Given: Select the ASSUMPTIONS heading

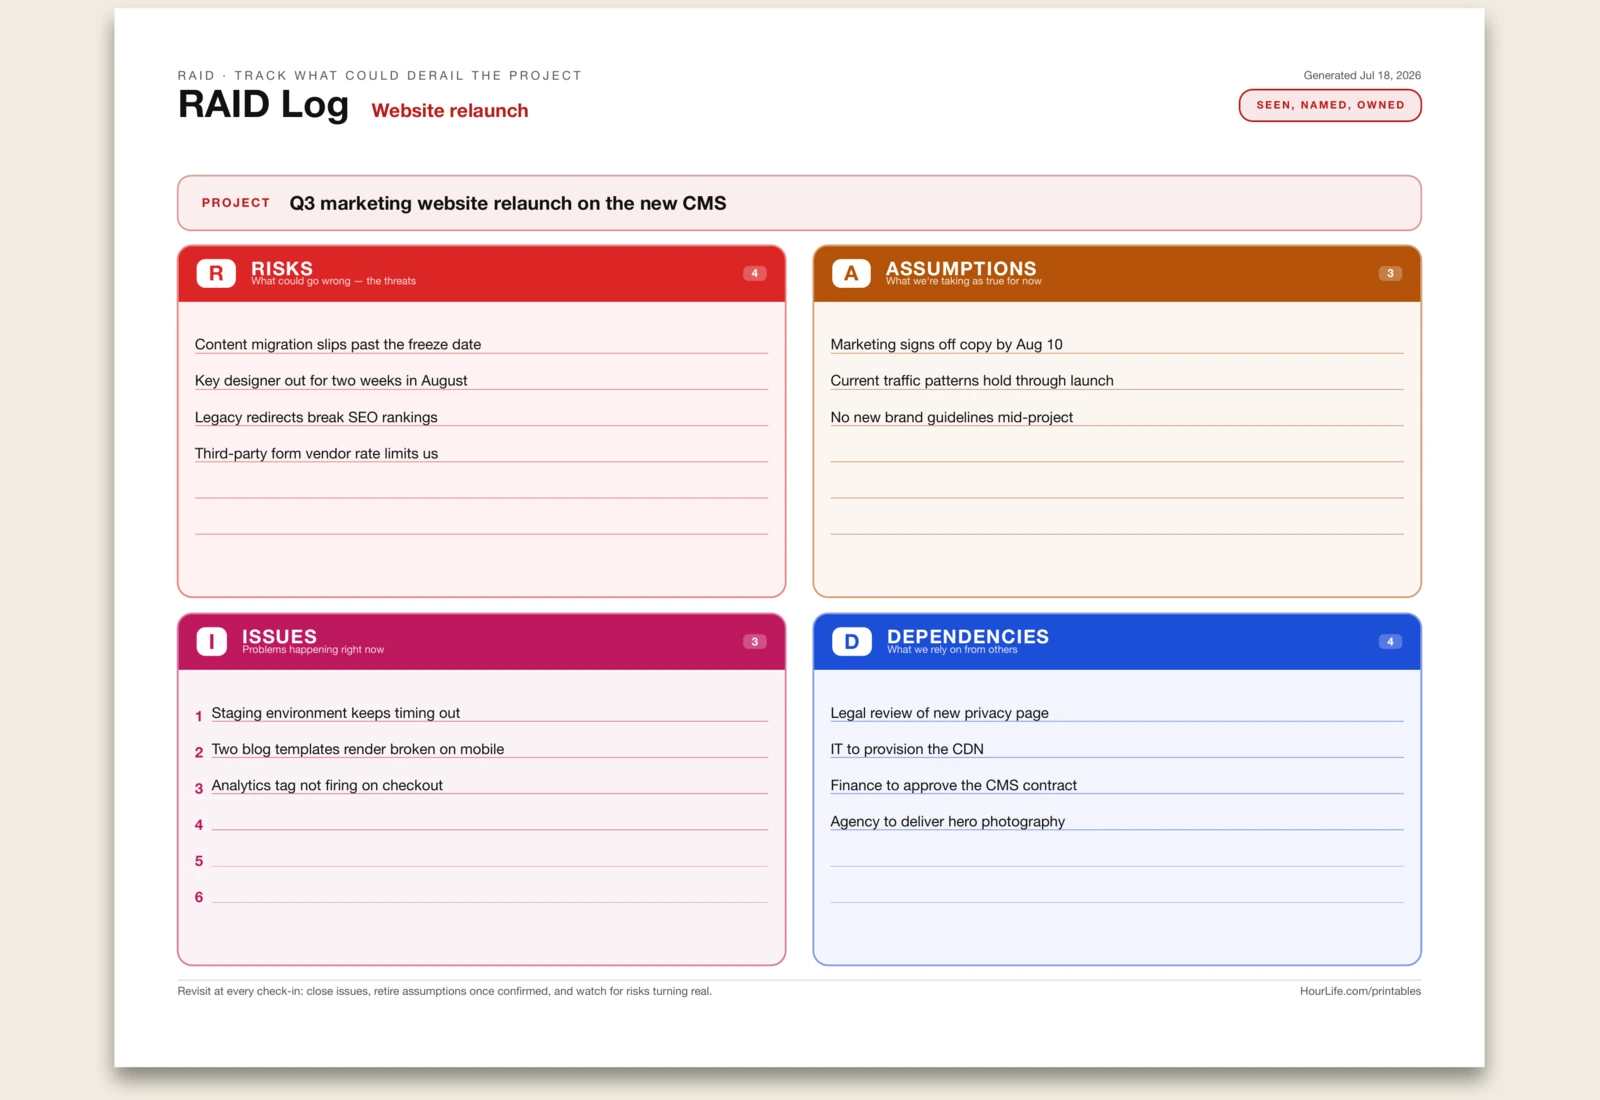Looking at the screenshot, I should click(961, 268).
